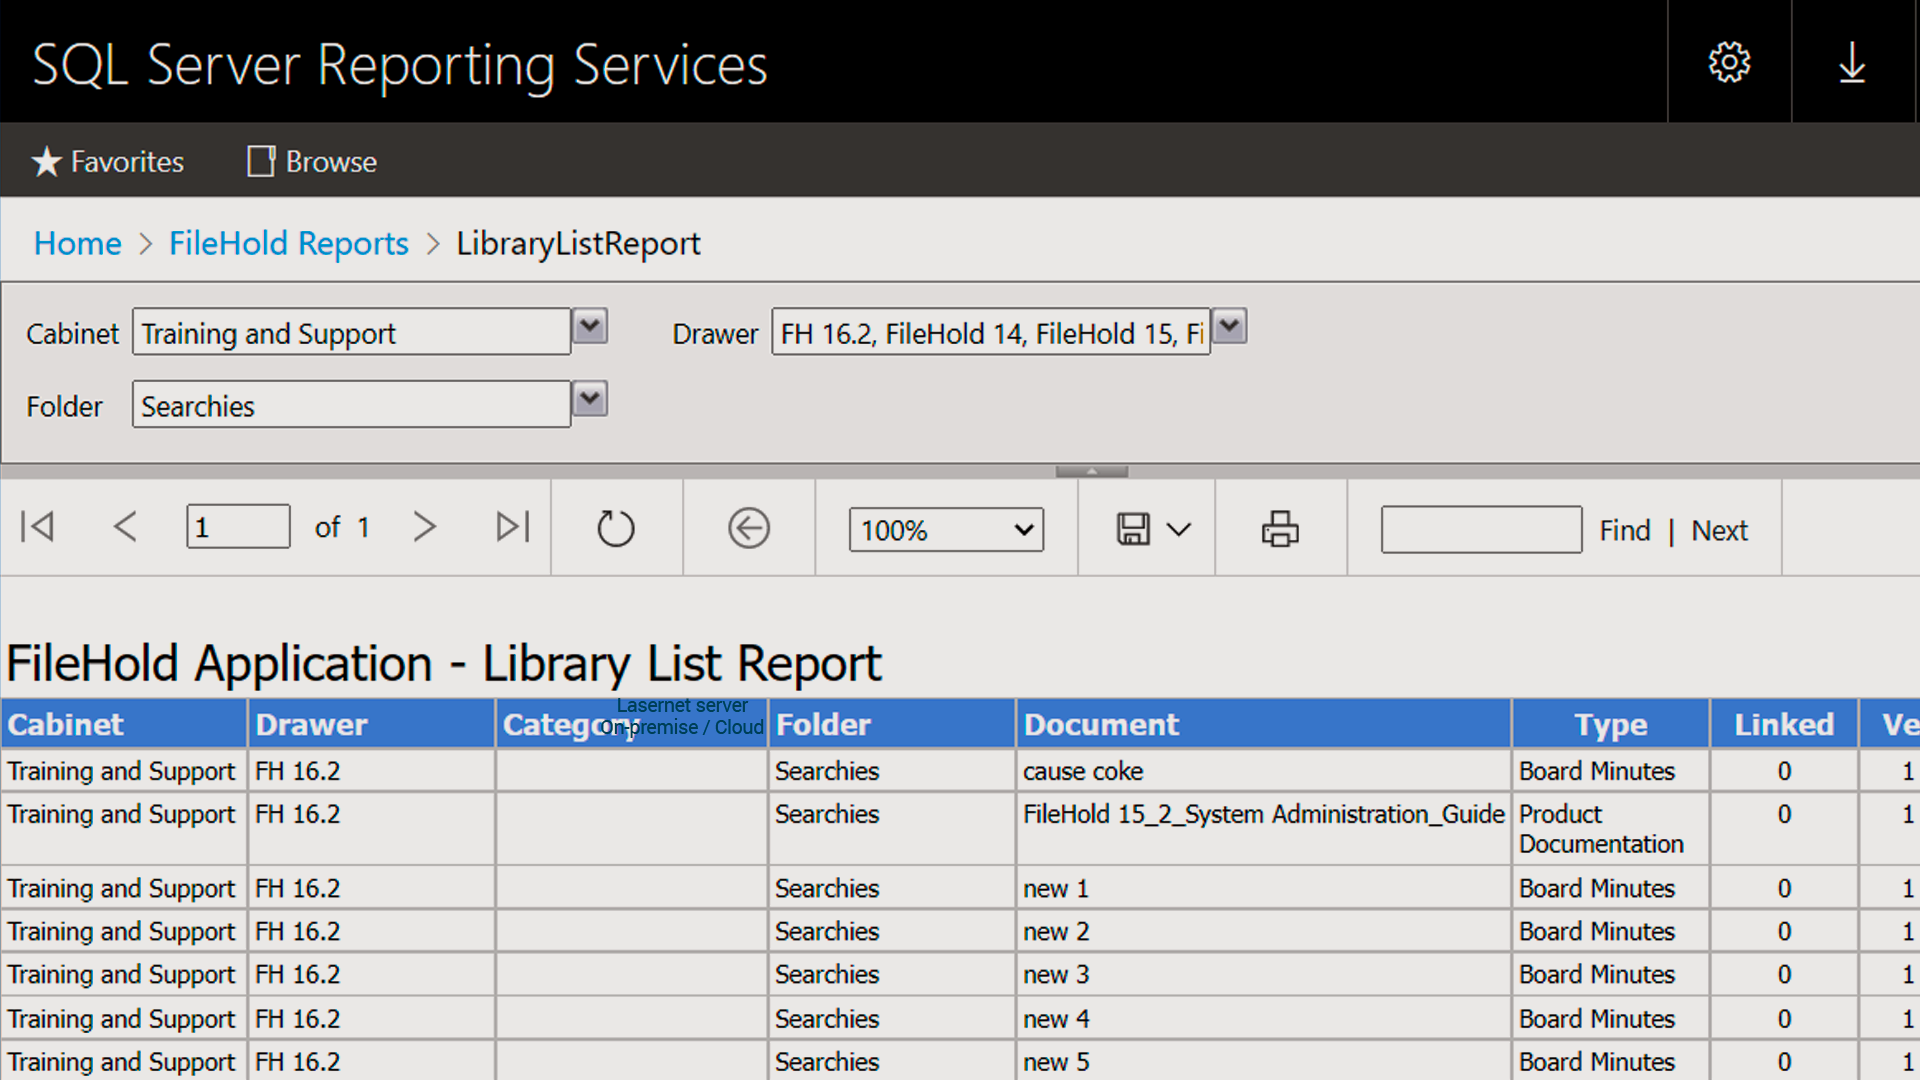Click the Next button in toolbar
1920x1080 pixels.
(x=1718, y=530)
